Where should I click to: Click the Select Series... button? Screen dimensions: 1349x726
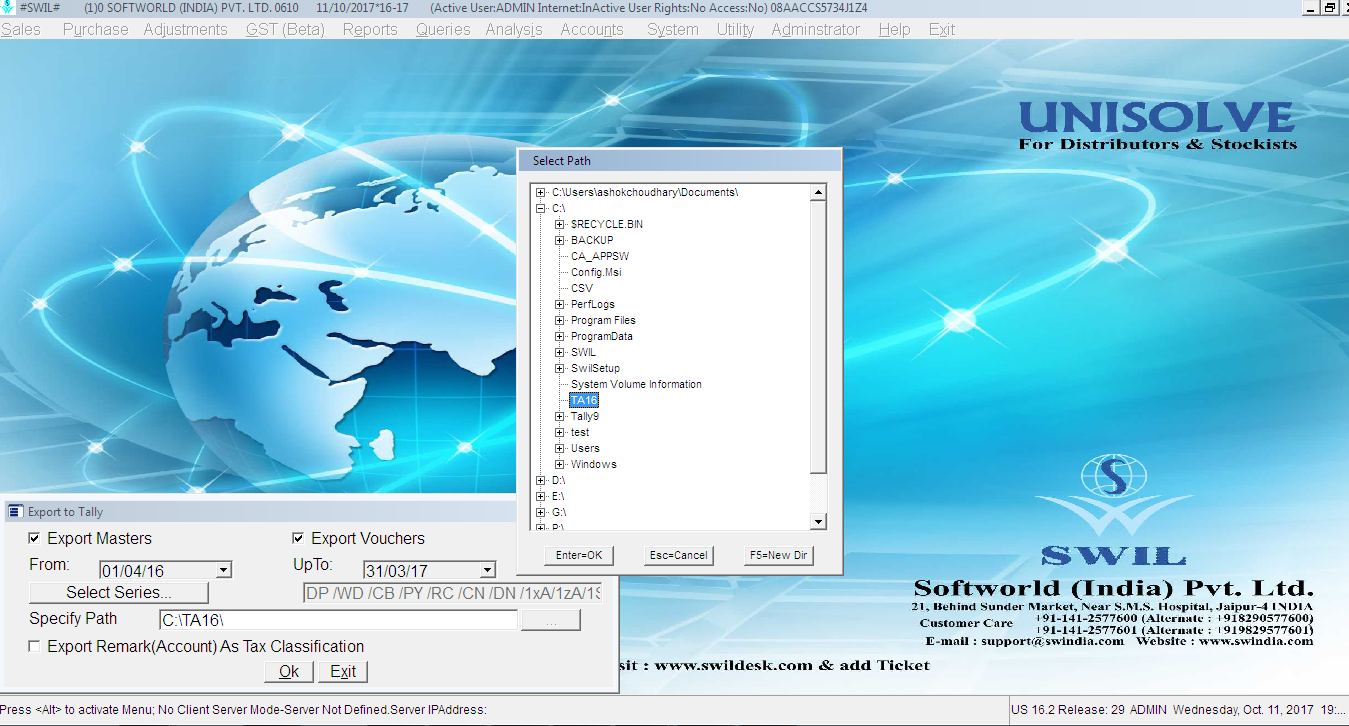[119, 593]
